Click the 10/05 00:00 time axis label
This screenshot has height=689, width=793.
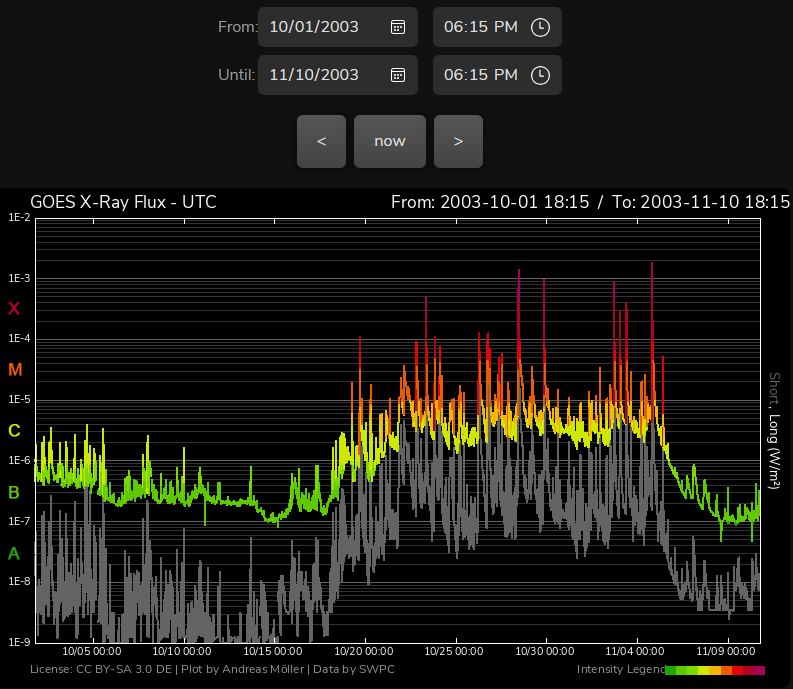click(92, 651)
